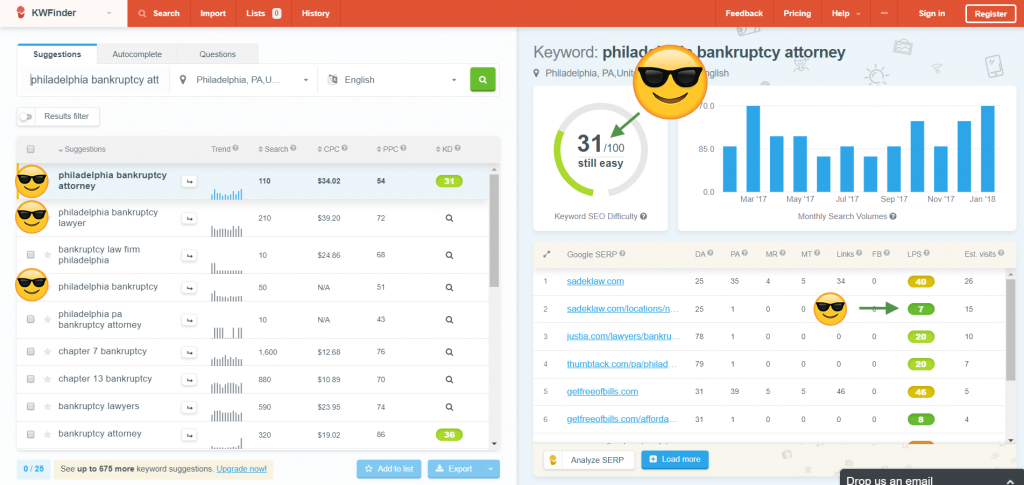Image resolution: width=1024 pixels, height=485 pixels.
Task: Switch to the Autocomplete tab
Action: 137,54
